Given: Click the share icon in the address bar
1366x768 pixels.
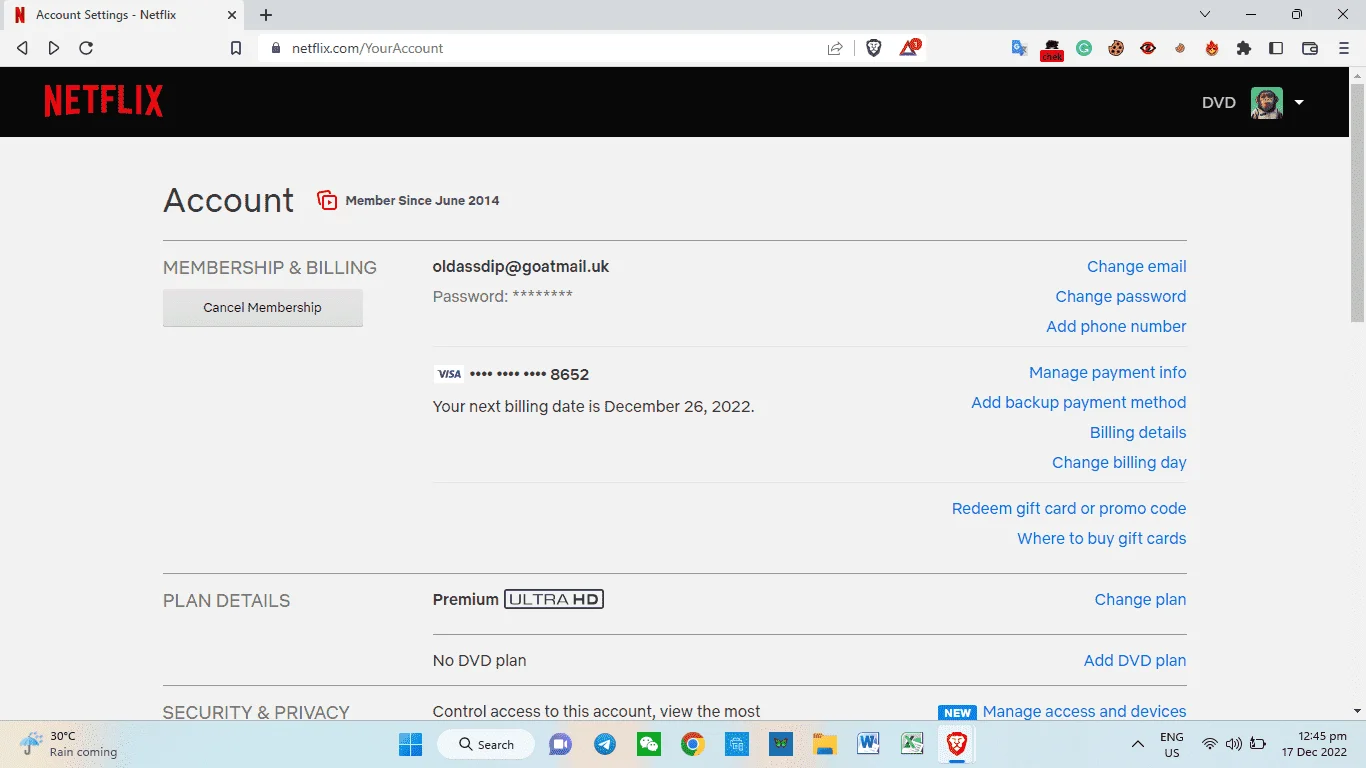Looking at the screenshot, I should click(835, 48).
